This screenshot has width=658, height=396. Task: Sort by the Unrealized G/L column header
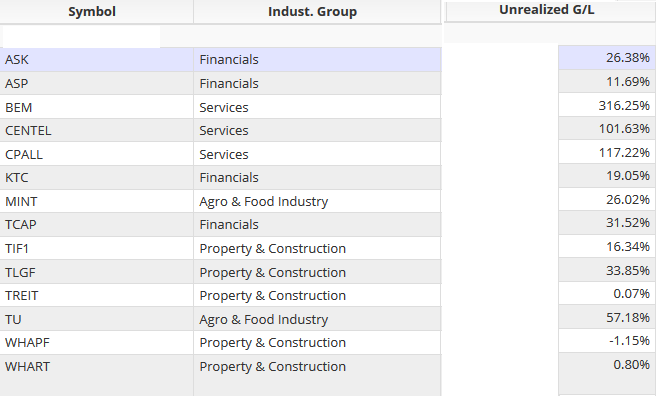click(x=550, y=10)
